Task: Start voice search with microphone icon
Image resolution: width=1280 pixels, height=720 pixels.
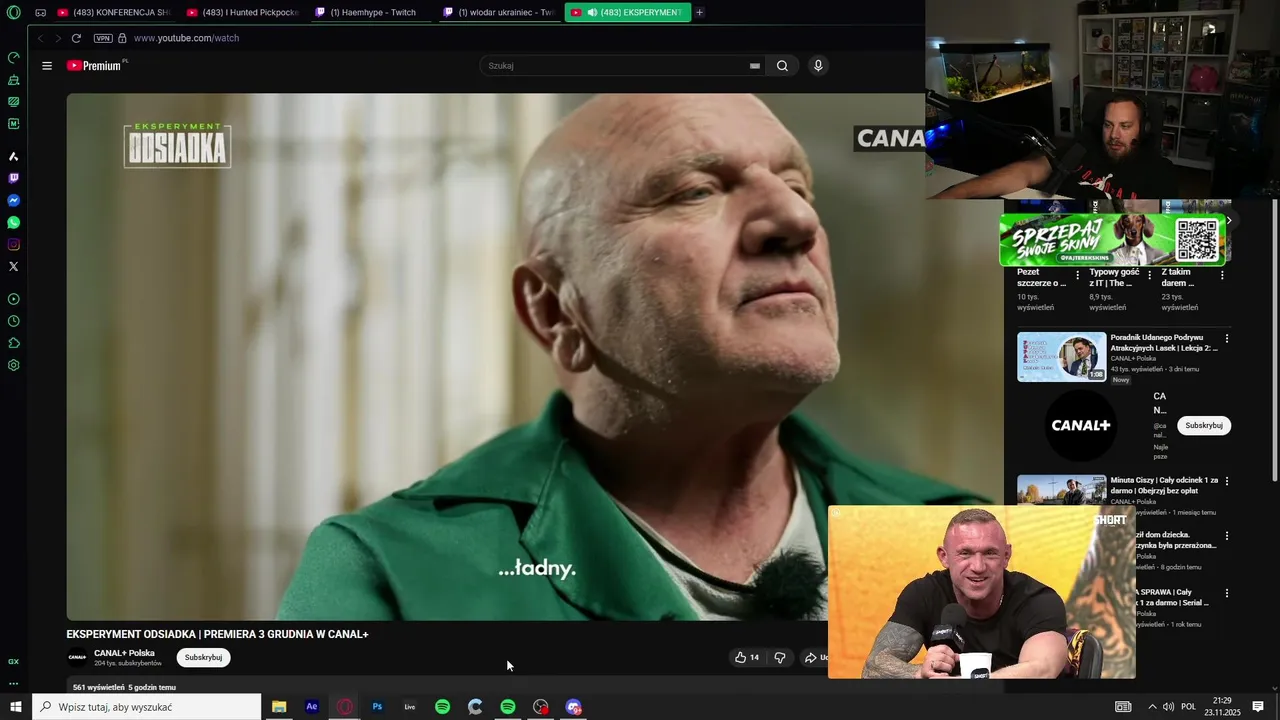Action: point(818,66)
